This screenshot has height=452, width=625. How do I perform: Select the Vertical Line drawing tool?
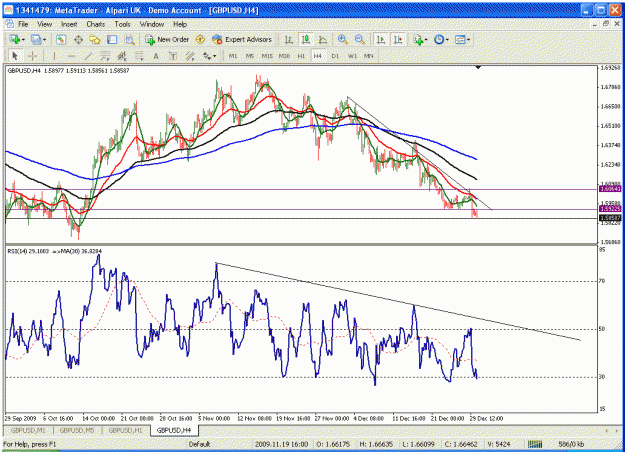pyautogui.click(x=54, y=56)
